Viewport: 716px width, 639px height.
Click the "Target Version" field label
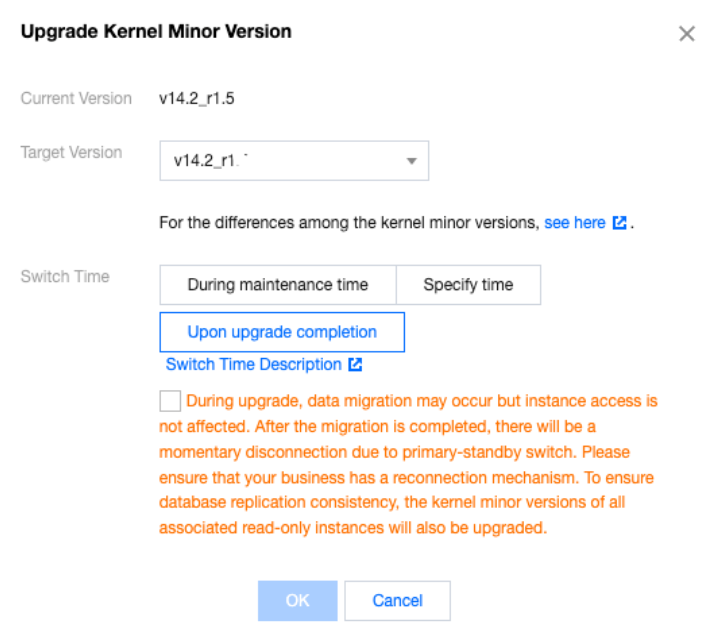pos(71,153)
